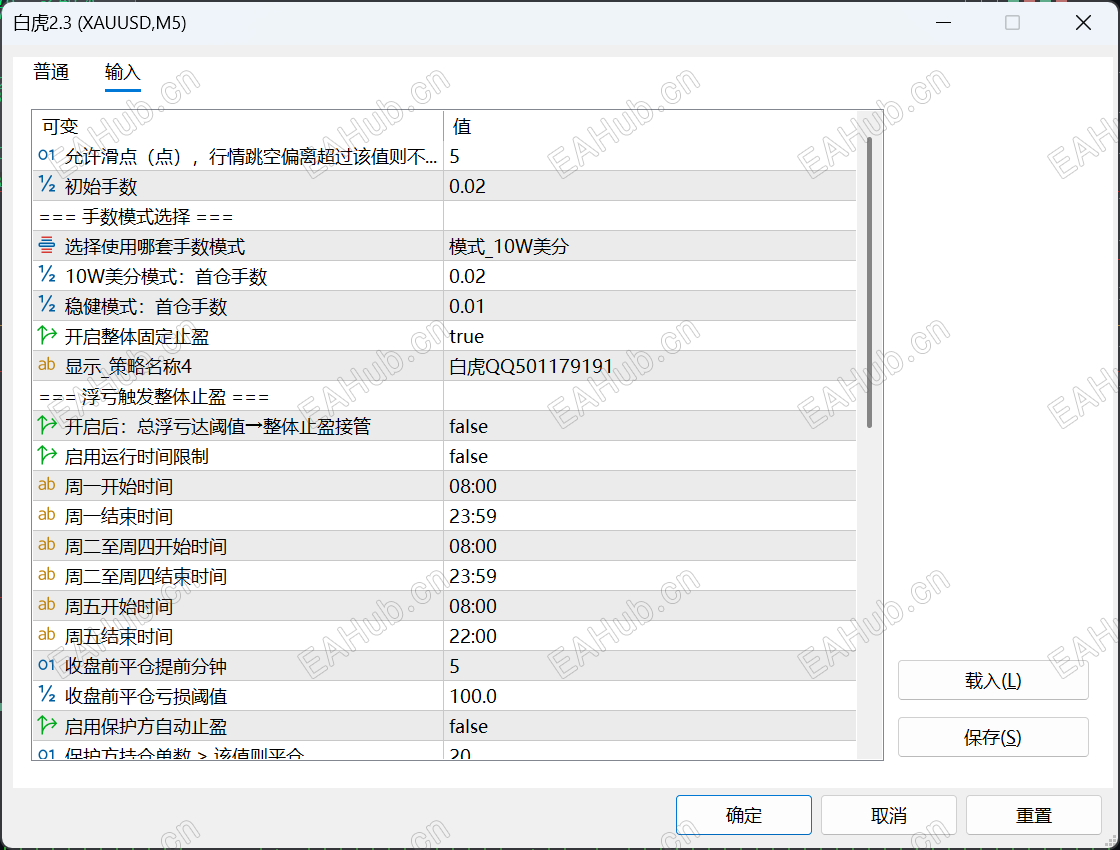The width and height of the screenshot is (1120, 850).
Task: Select the 允许滑点 value field 5
Action: pyautogui.click(x=649, y=156)
